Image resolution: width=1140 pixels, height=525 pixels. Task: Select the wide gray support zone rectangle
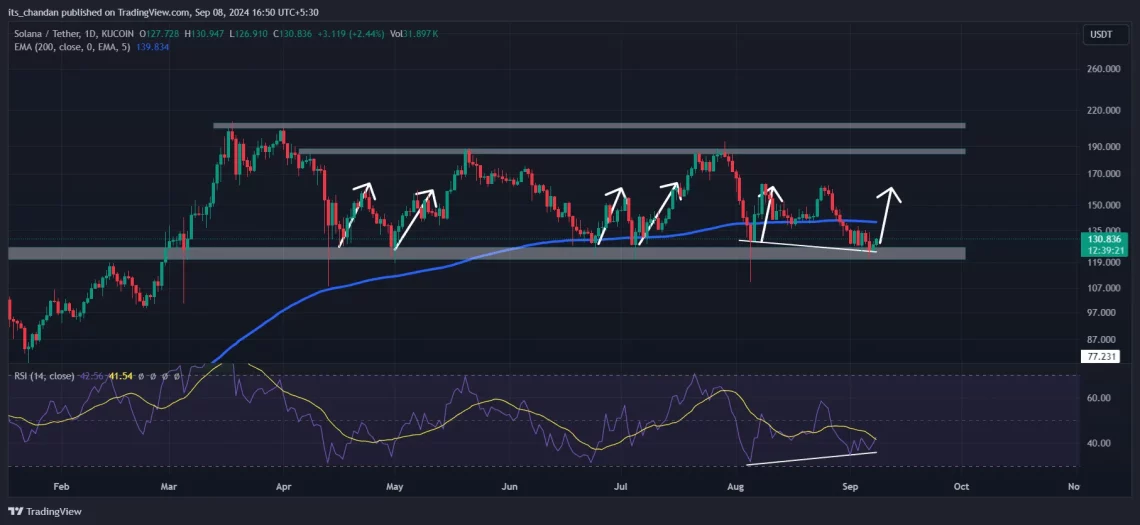pos(486,253)
